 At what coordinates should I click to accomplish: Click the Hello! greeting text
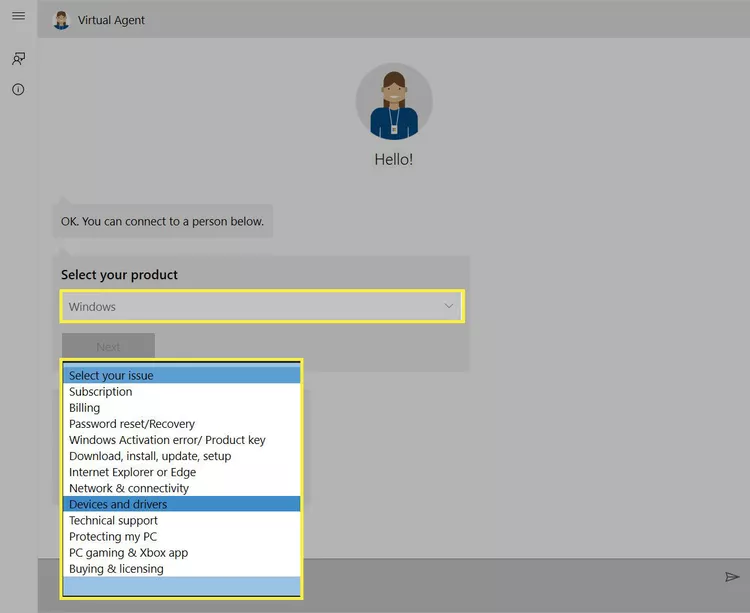(x=394, y=159)
